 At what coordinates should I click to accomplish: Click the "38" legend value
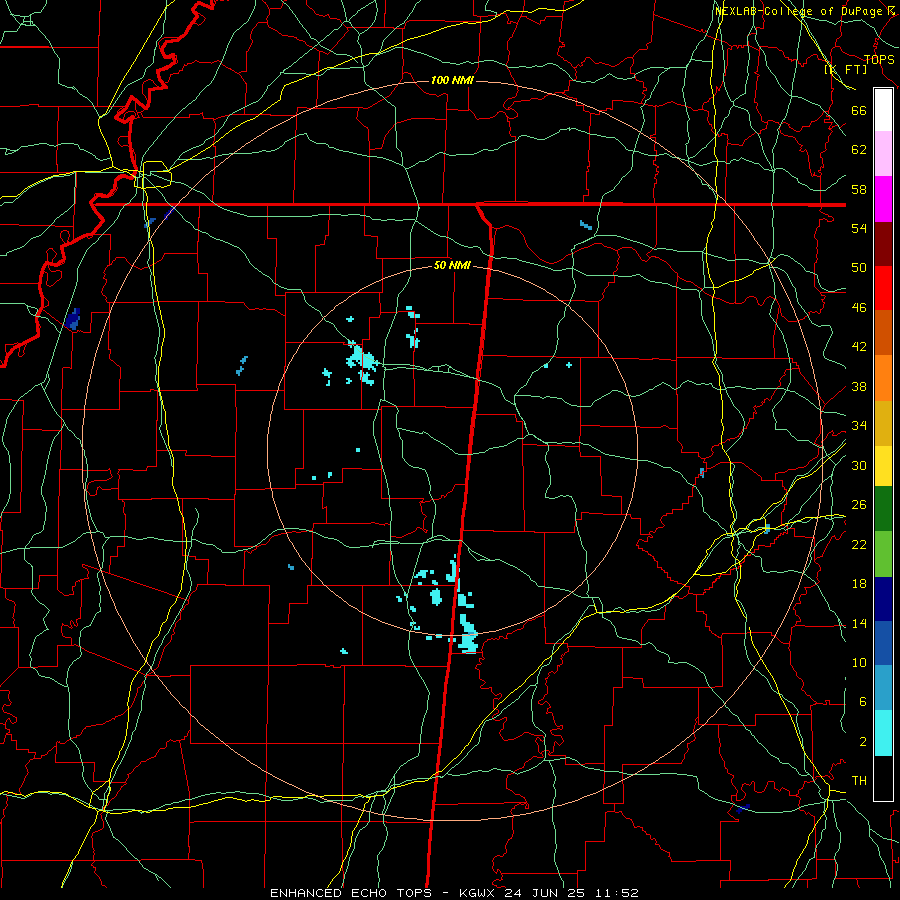click(x=859, y=387)
